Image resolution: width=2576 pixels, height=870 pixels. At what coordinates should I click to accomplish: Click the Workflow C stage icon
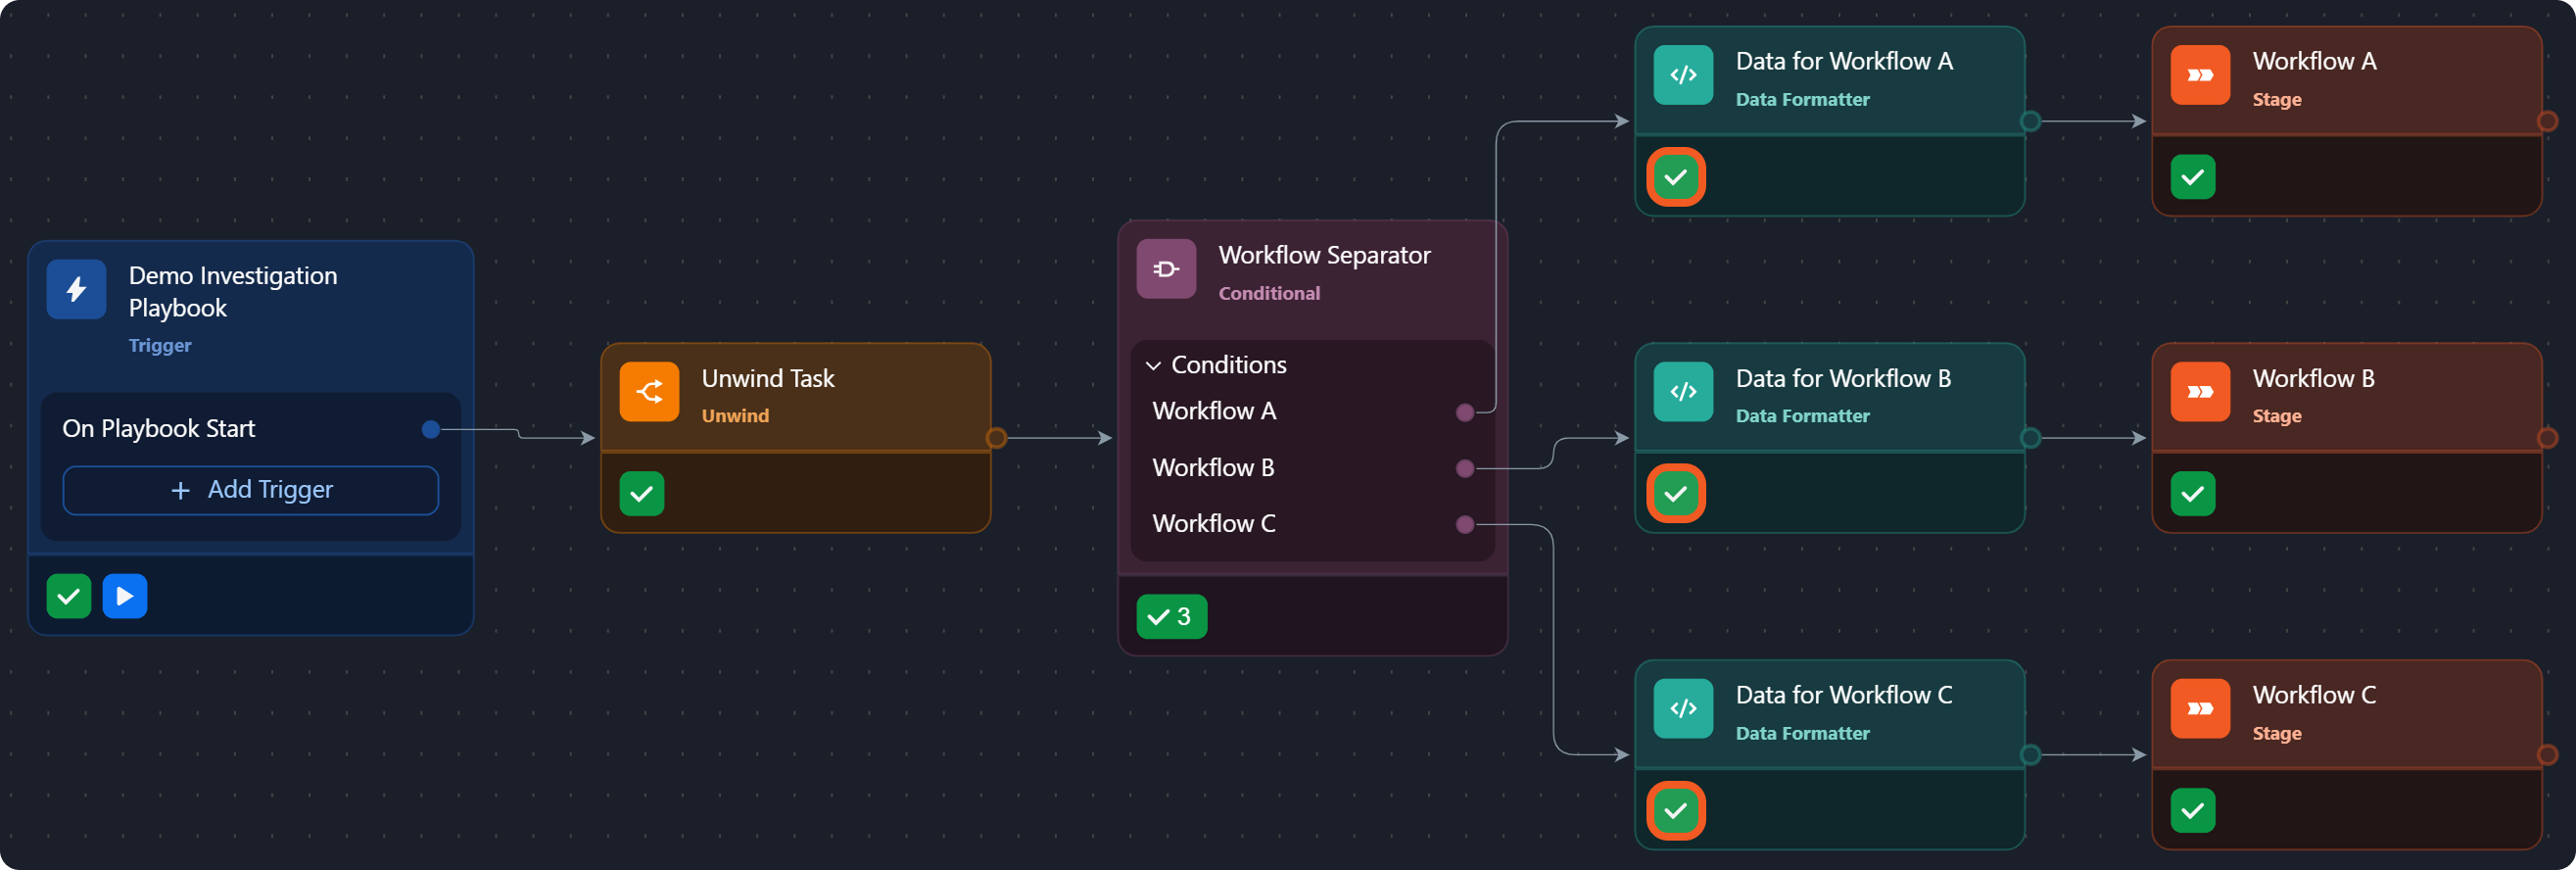tap(2200, 709)
